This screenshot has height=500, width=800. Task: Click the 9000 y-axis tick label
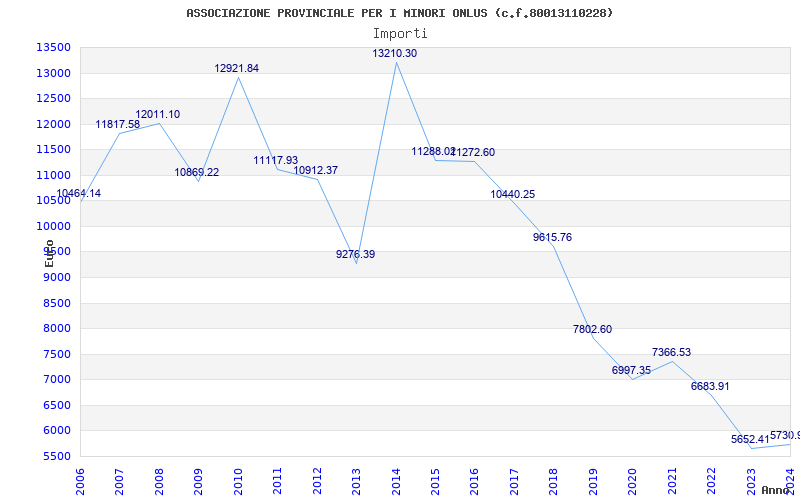click(56, 277)
